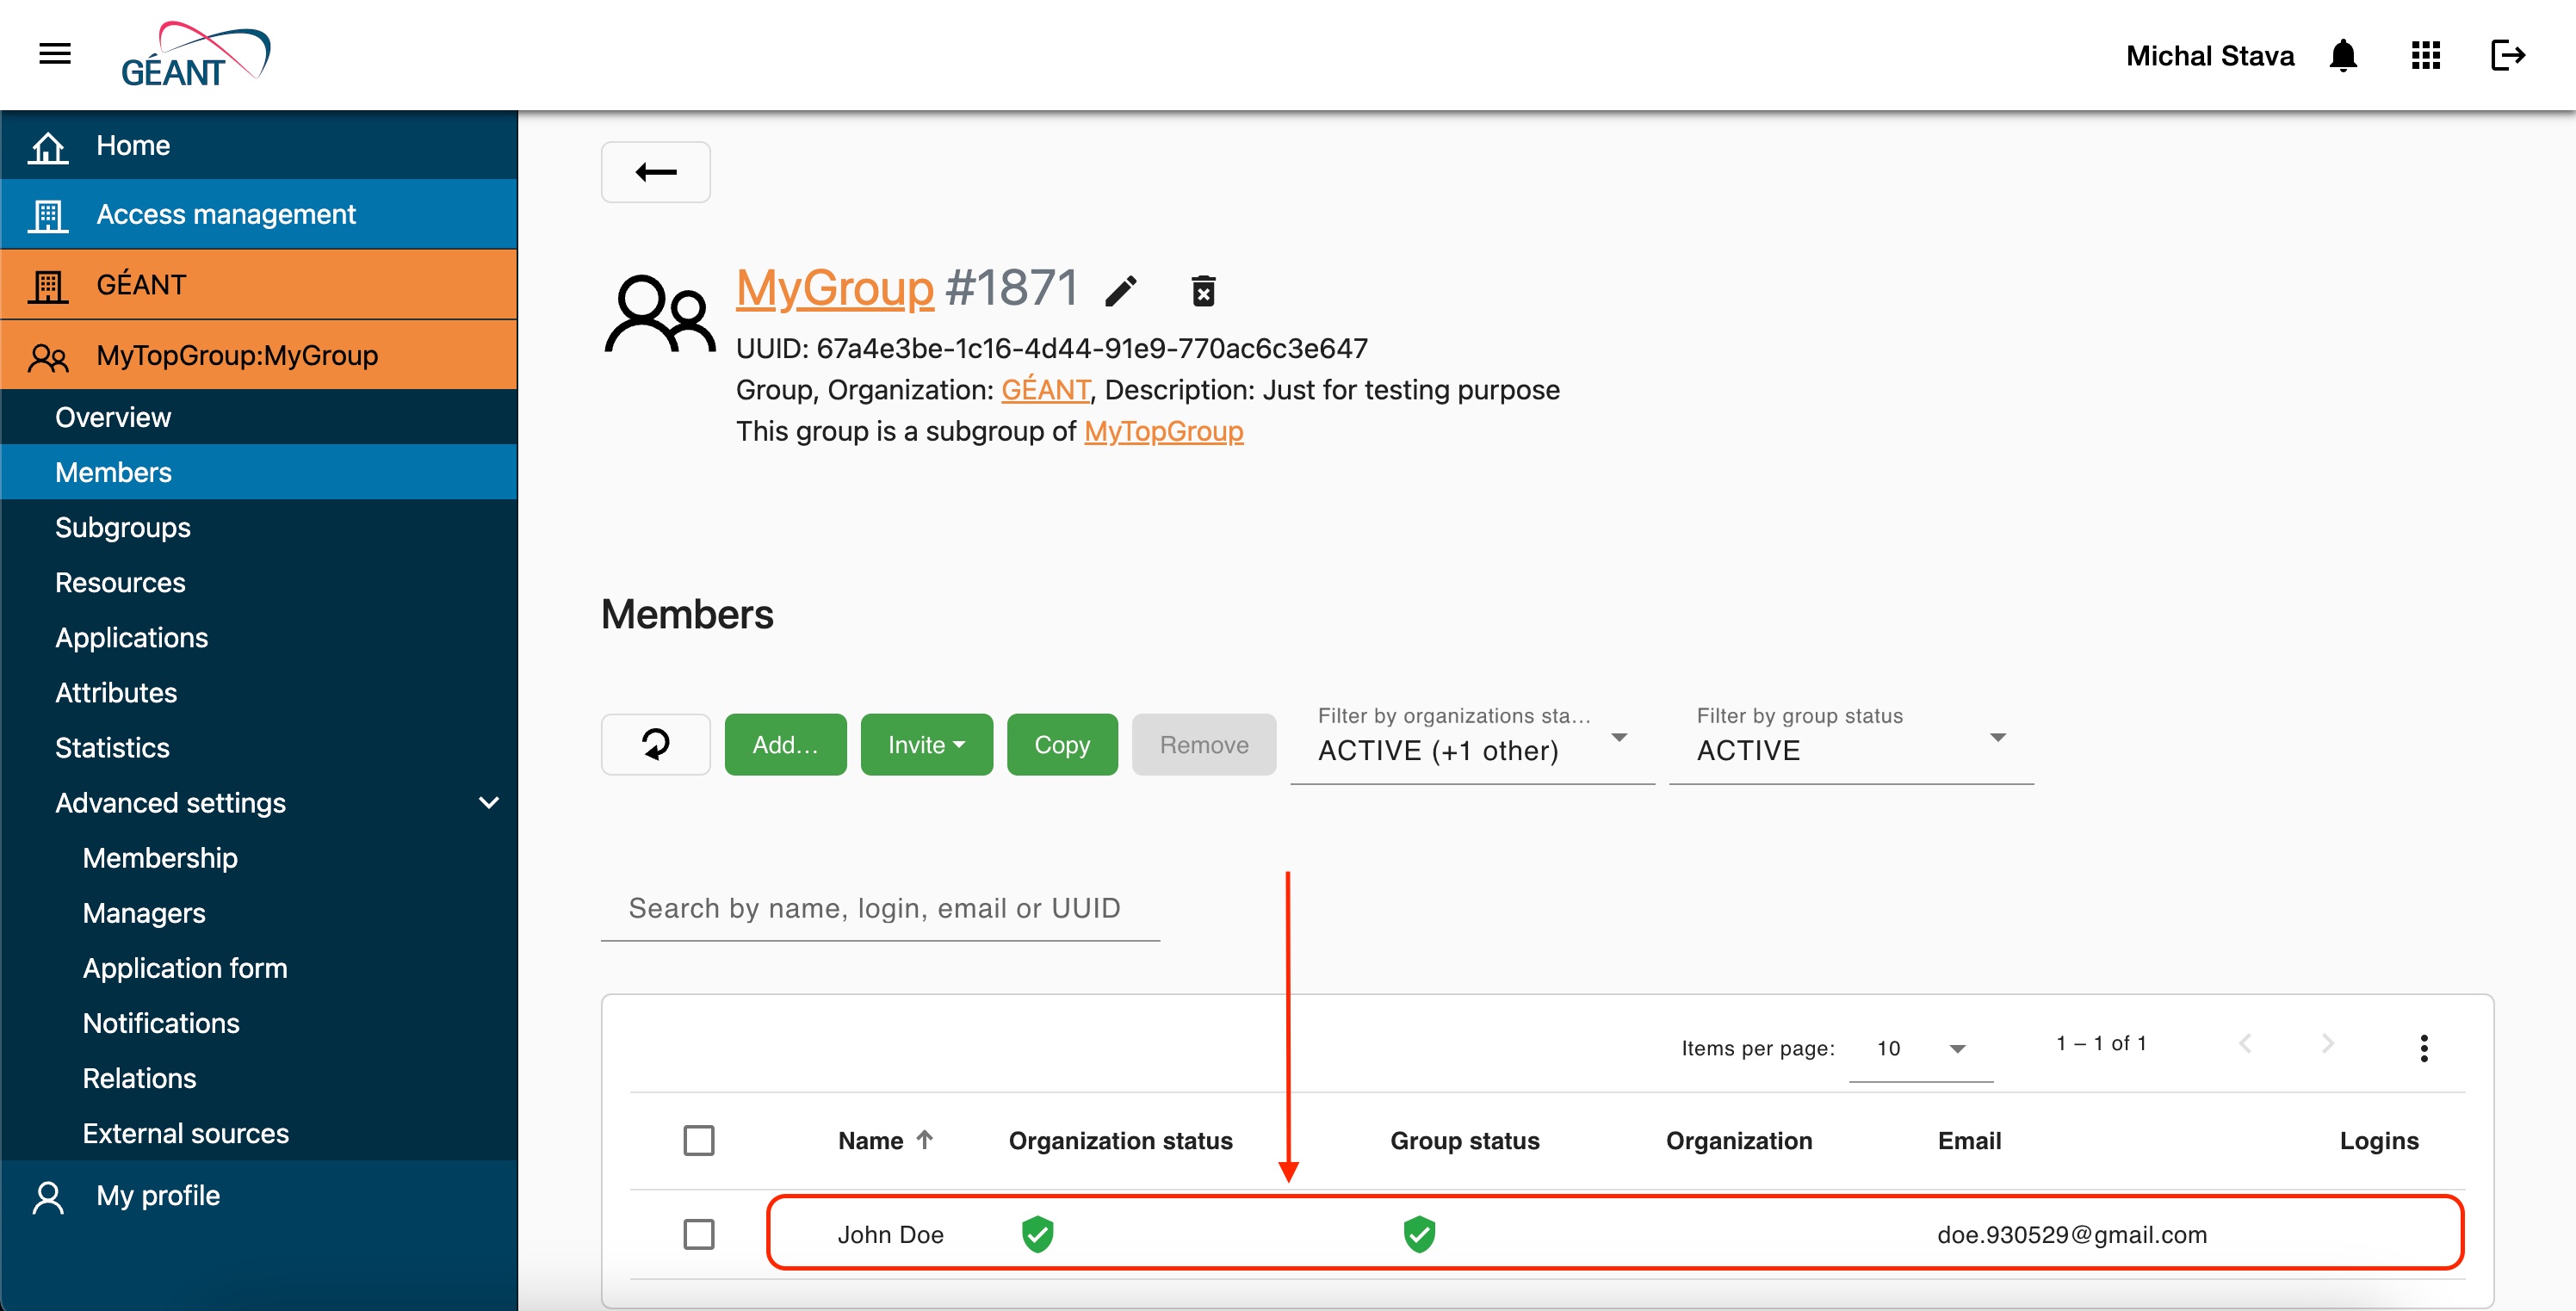Focus the member search field
This screenshot has width=2576, height=1311.
click(x=880, y=908)
